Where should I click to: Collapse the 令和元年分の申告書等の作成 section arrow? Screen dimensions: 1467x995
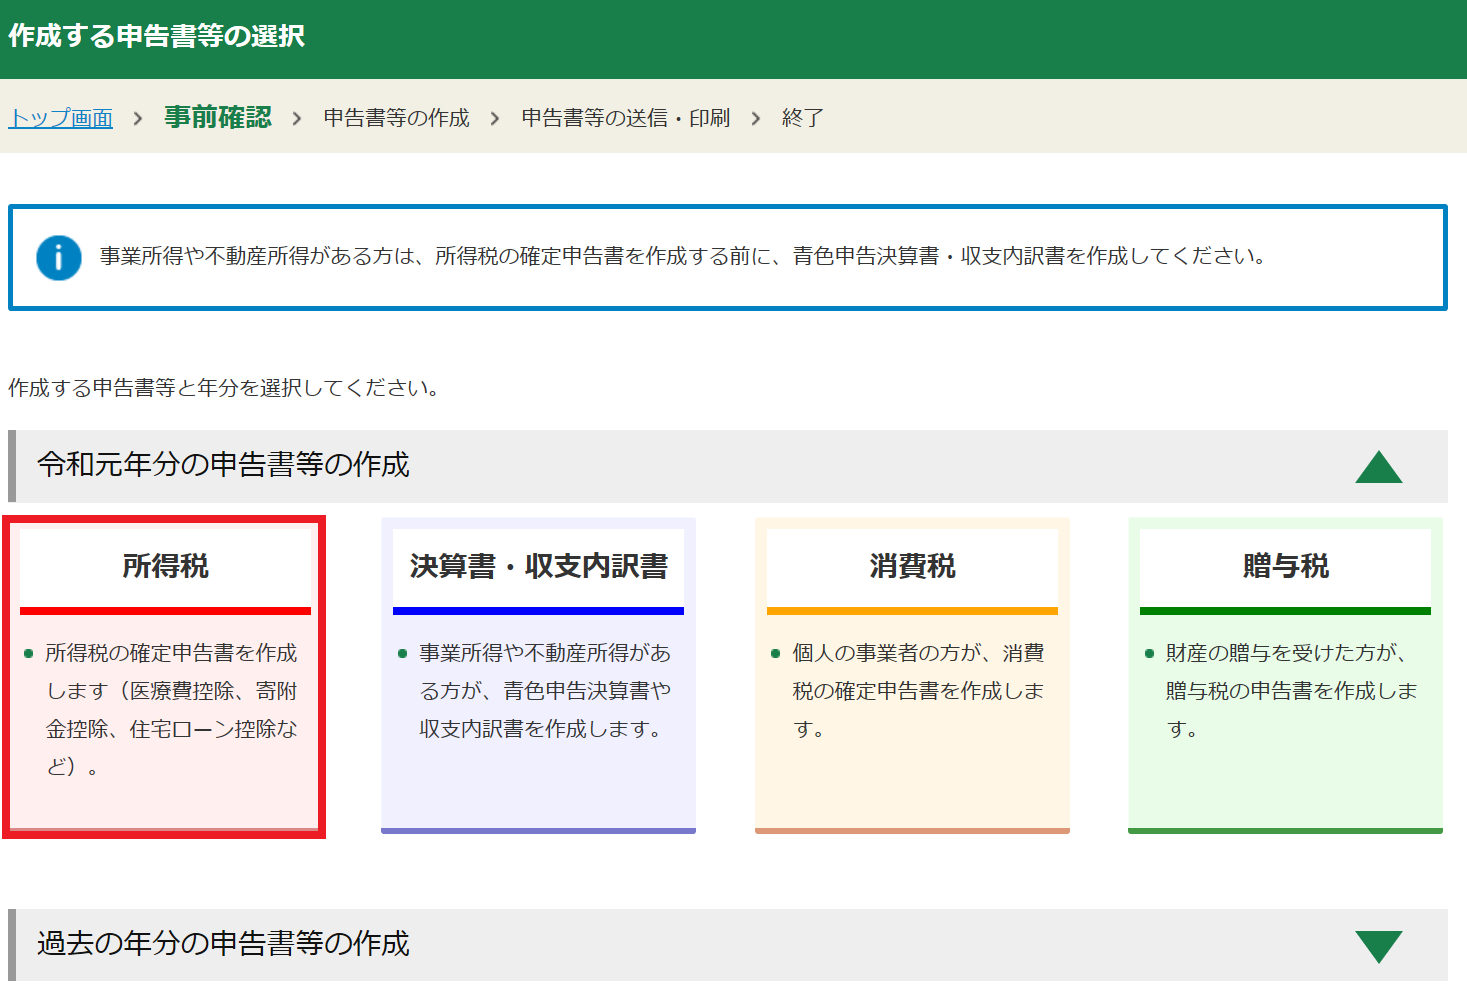point(1379,466)
